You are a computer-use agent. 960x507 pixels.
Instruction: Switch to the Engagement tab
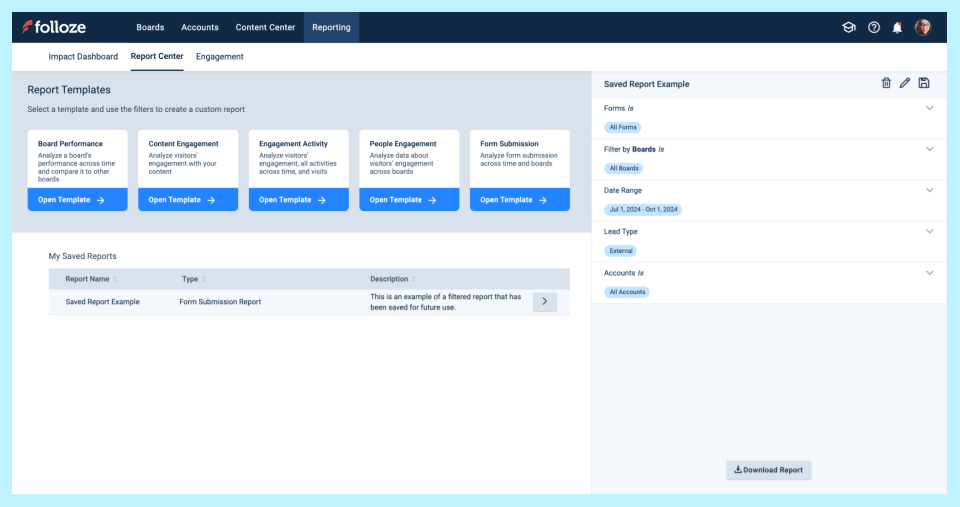click(219, 57)
